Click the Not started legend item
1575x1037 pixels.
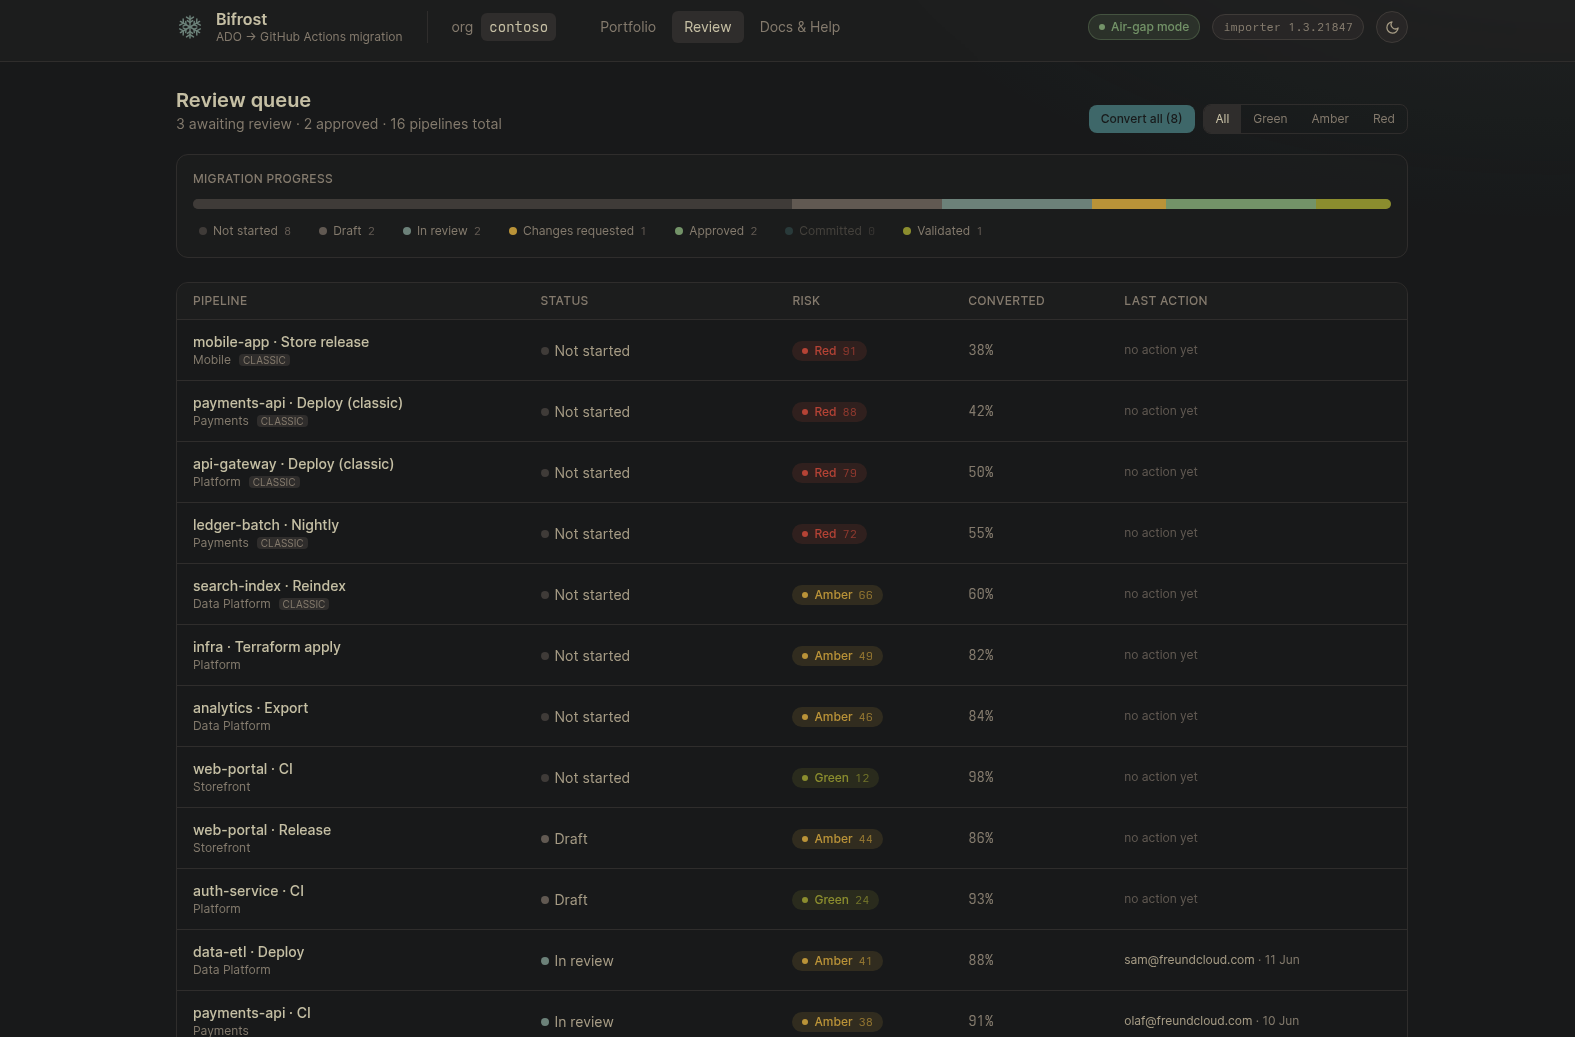point(245,231)
